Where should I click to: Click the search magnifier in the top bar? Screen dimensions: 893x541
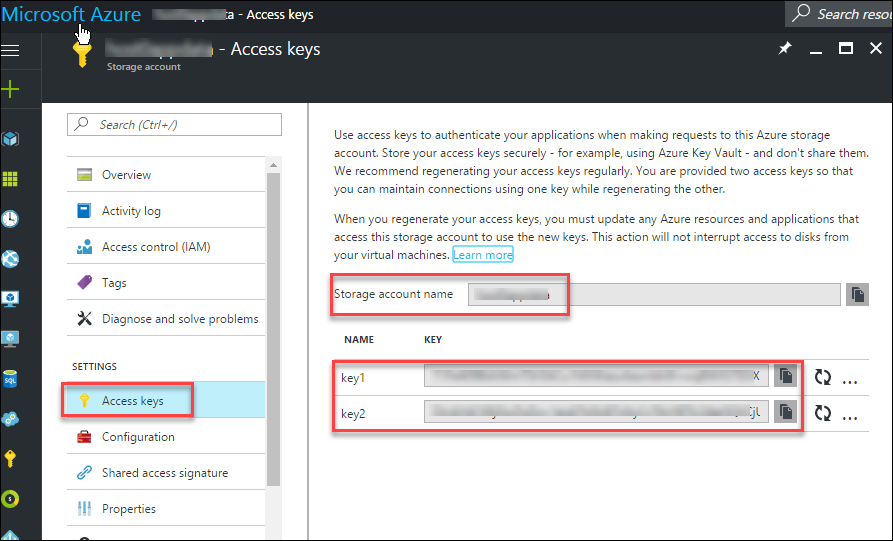click(801, 13)
